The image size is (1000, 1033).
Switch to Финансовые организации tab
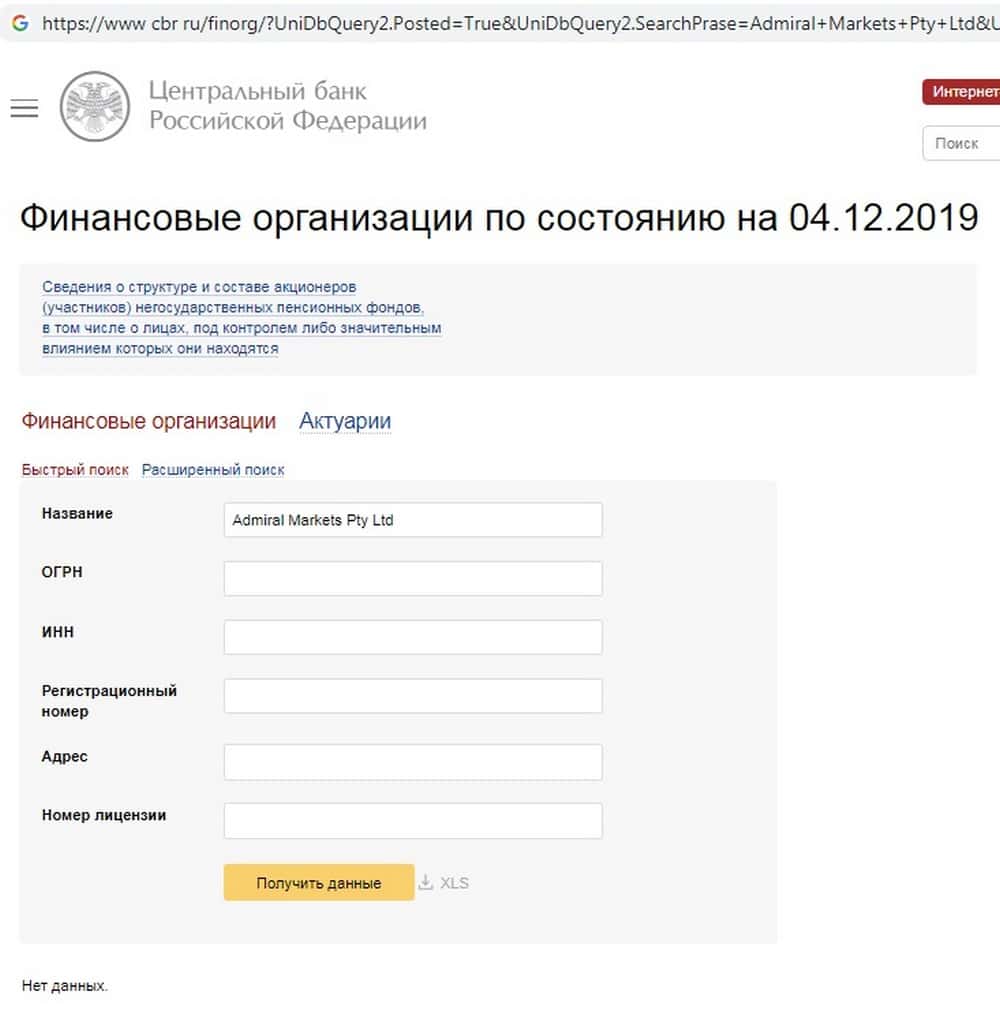(149, 421)
